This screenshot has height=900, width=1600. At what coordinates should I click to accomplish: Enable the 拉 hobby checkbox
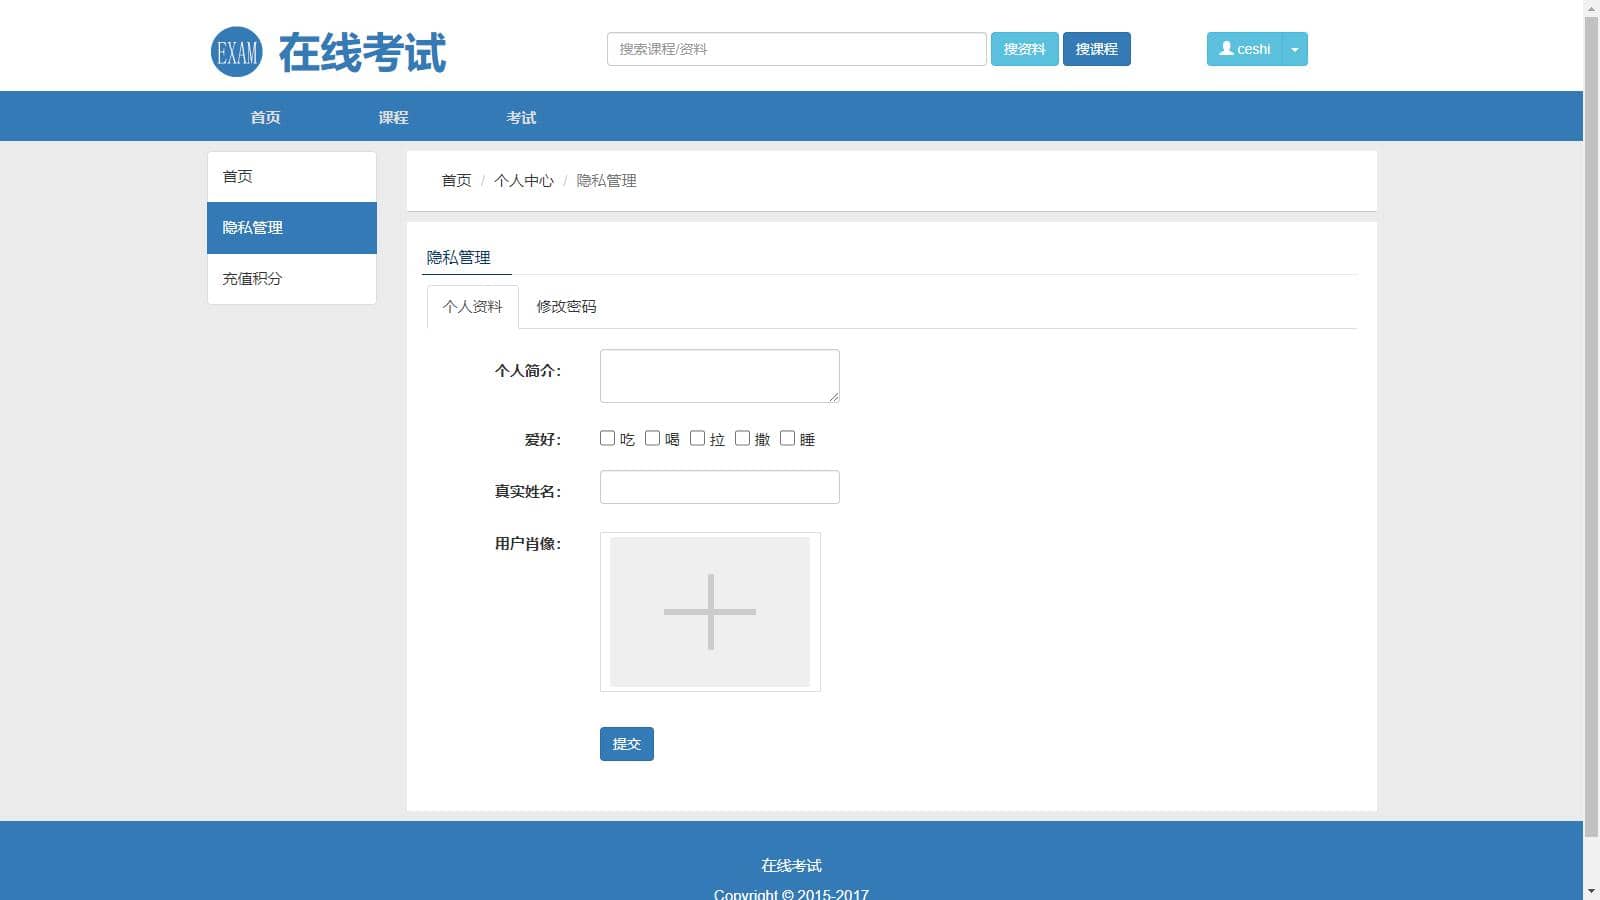[x=697, y=438]
